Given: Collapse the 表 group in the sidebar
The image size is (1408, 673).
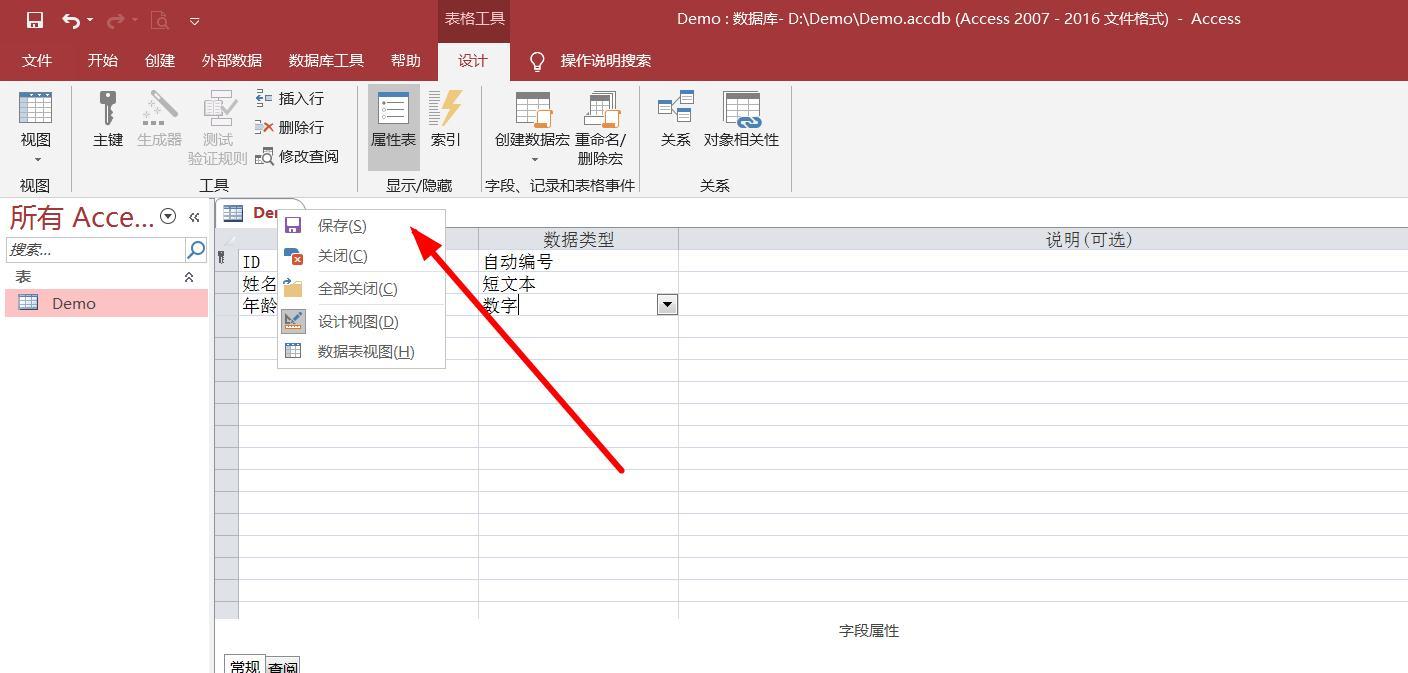Looking at the screenshot, I should pos(188,276).
